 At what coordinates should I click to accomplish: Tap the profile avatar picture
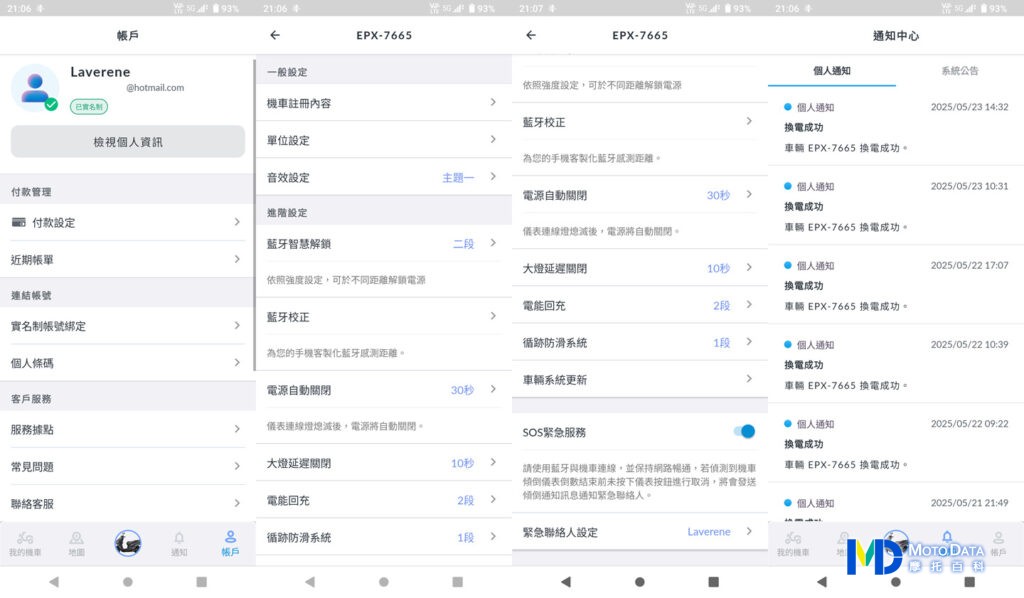35,86
